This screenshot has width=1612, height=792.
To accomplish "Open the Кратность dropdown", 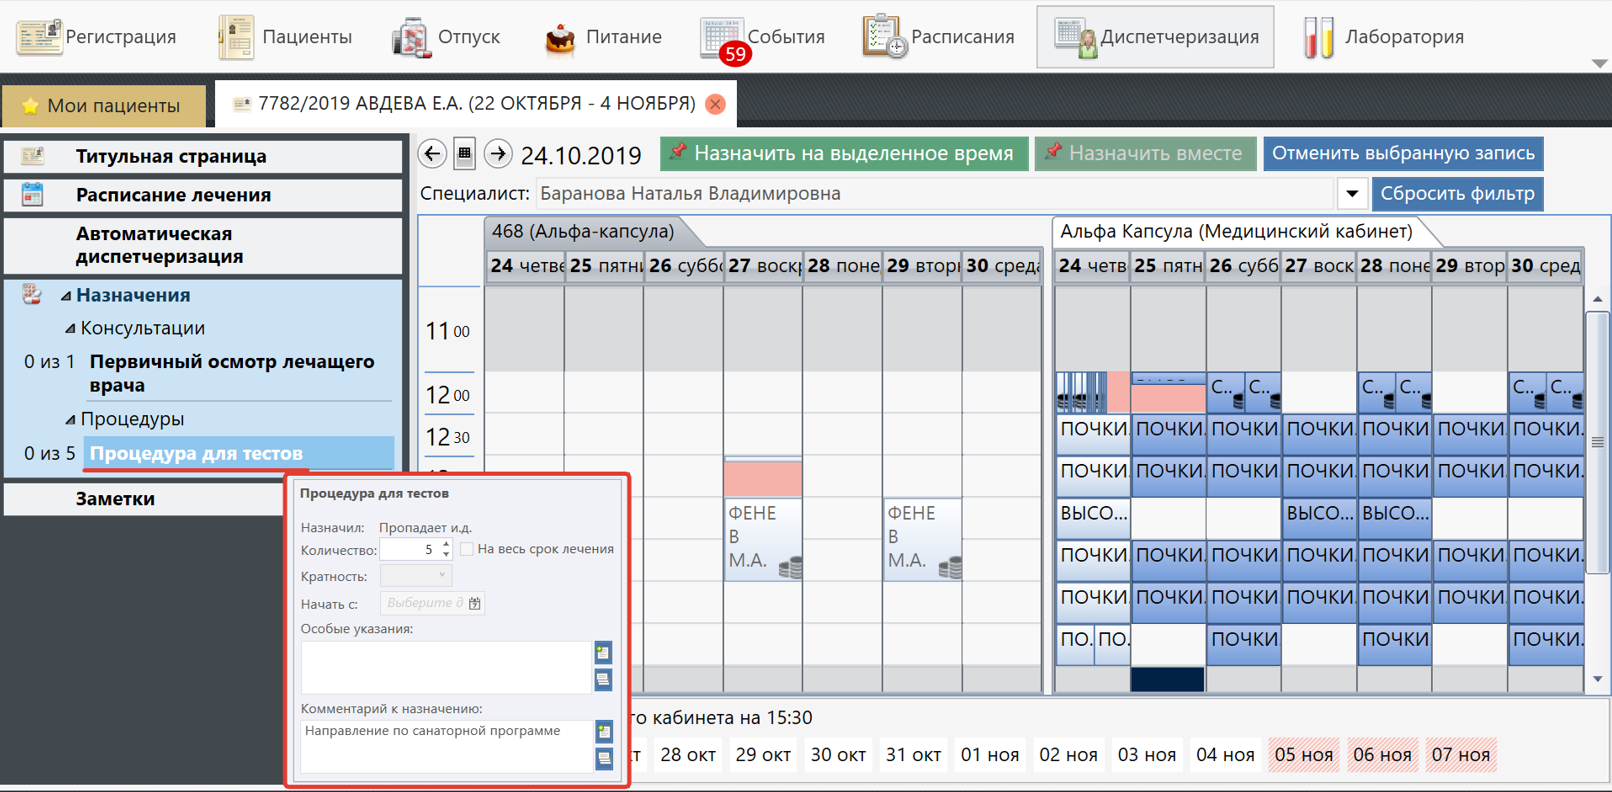I will tap(442, 576).
